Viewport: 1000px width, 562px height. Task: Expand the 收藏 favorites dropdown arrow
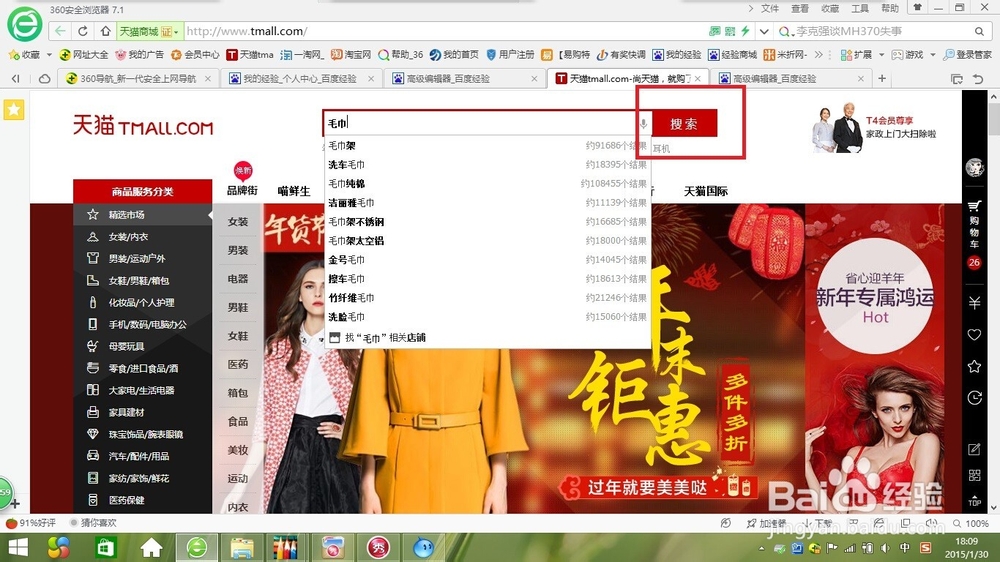coord(49,55)
